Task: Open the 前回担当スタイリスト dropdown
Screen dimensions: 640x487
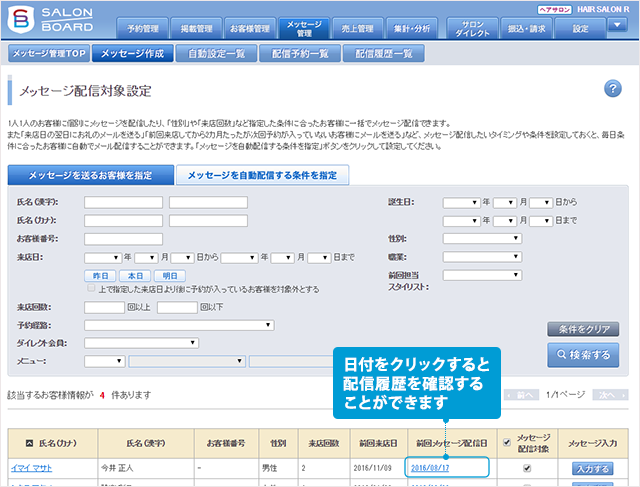Action: click(482, 275)
